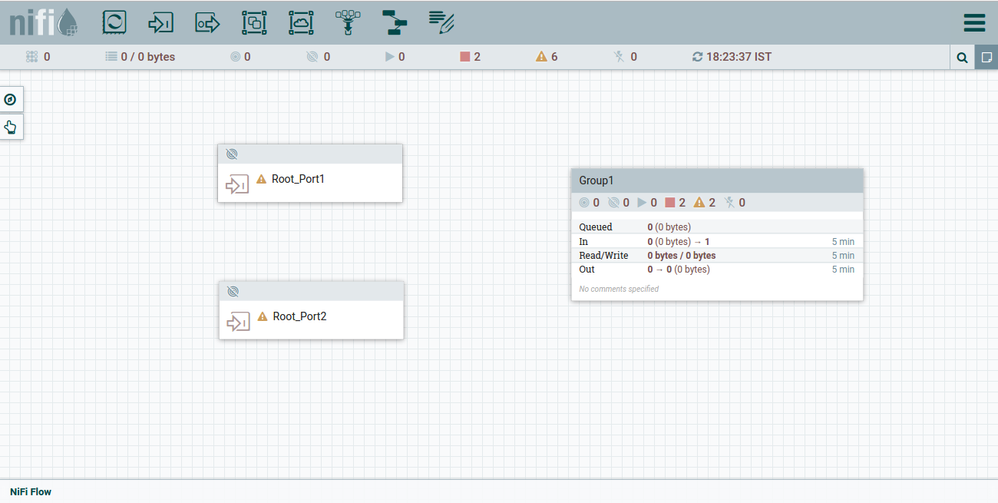Select the Label toolbar icon
998x503 pixels.
click(x=441, y=21)
